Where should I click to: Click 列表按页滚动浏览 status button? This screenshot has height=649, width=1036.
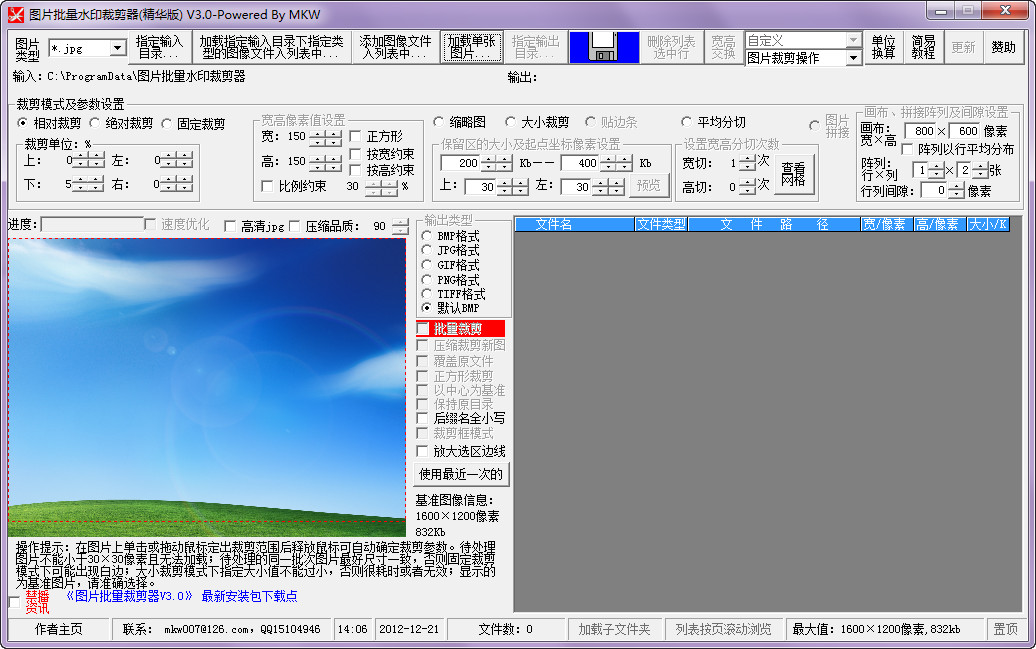pyautogui.click(x=723, y=629)
